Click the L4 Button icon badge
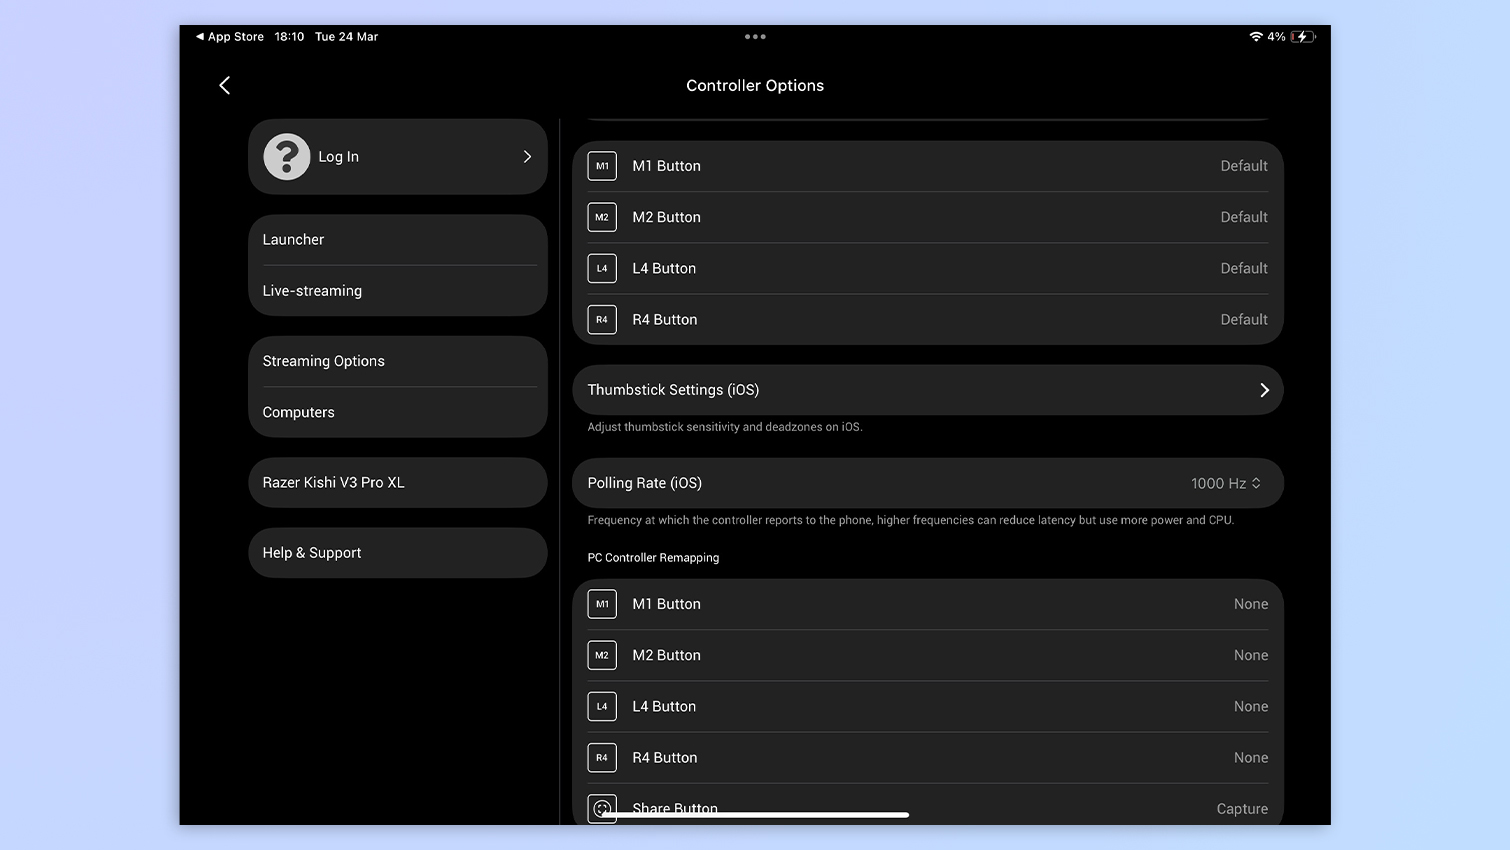 tap(602, 268)
